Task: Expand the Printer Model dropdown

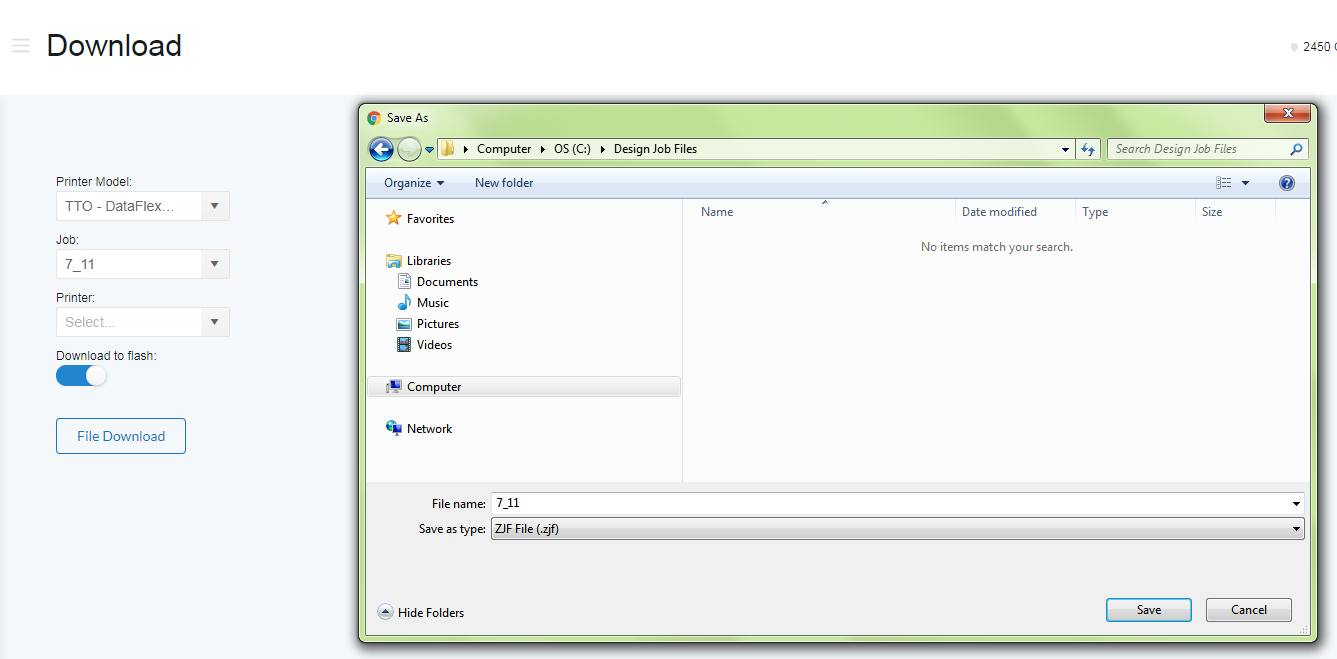Action: coord(142,206)
